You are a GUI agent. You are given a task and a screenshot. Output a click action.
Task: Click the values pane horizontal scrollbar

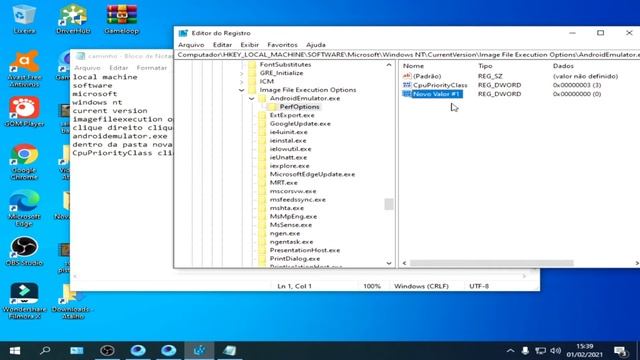[x=491, y=263]
